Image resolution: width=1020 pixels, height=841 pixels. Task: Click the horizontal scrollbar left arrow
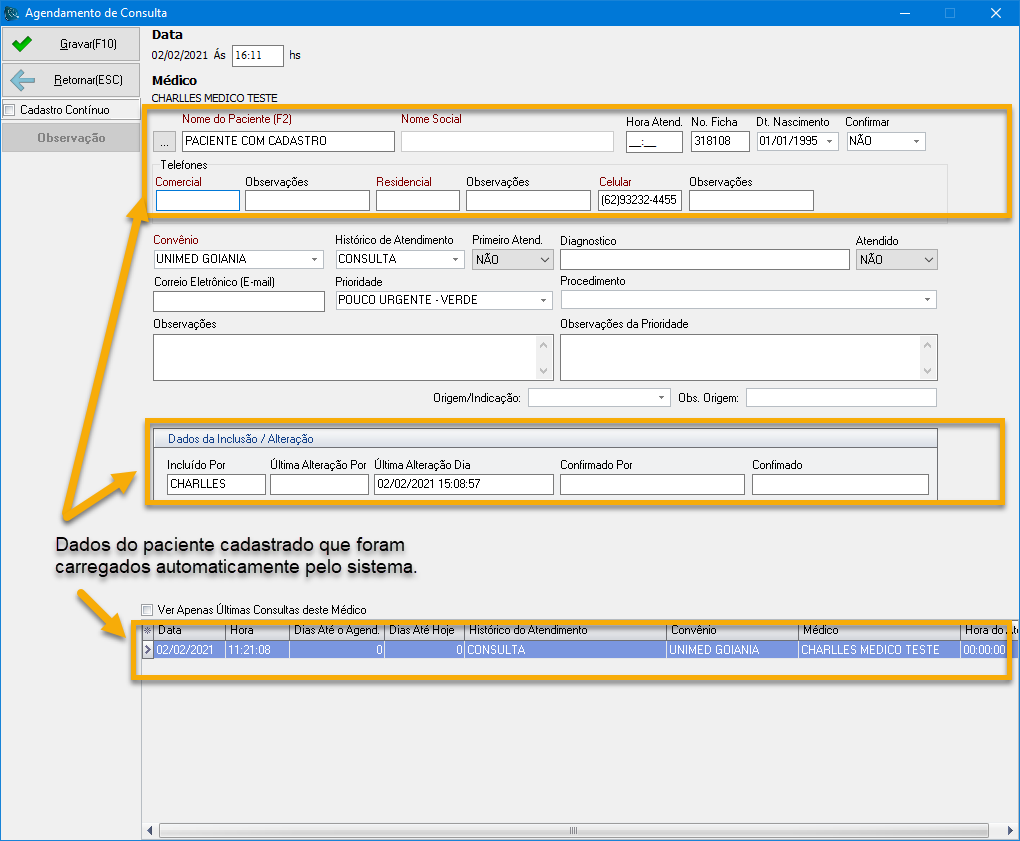pos(151,830)
